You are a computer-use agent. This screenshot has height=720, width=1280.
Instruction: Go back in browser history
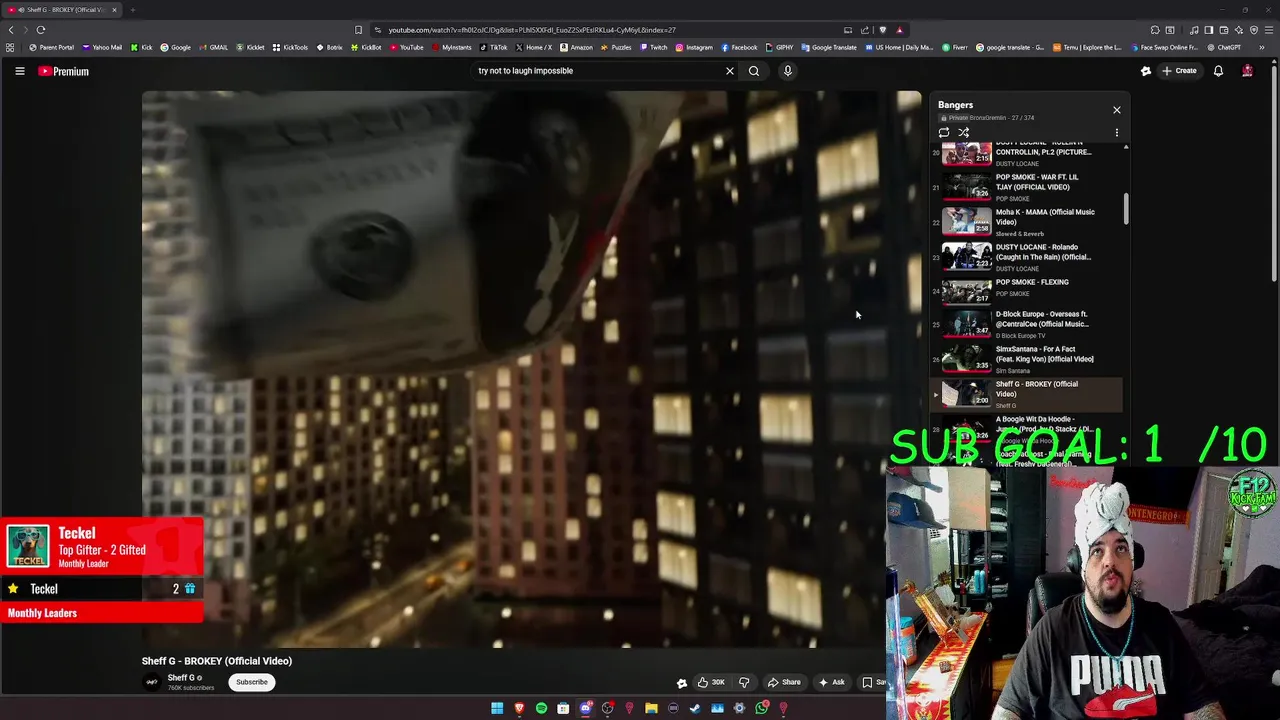pyautogui.click(x=11, y=30)
